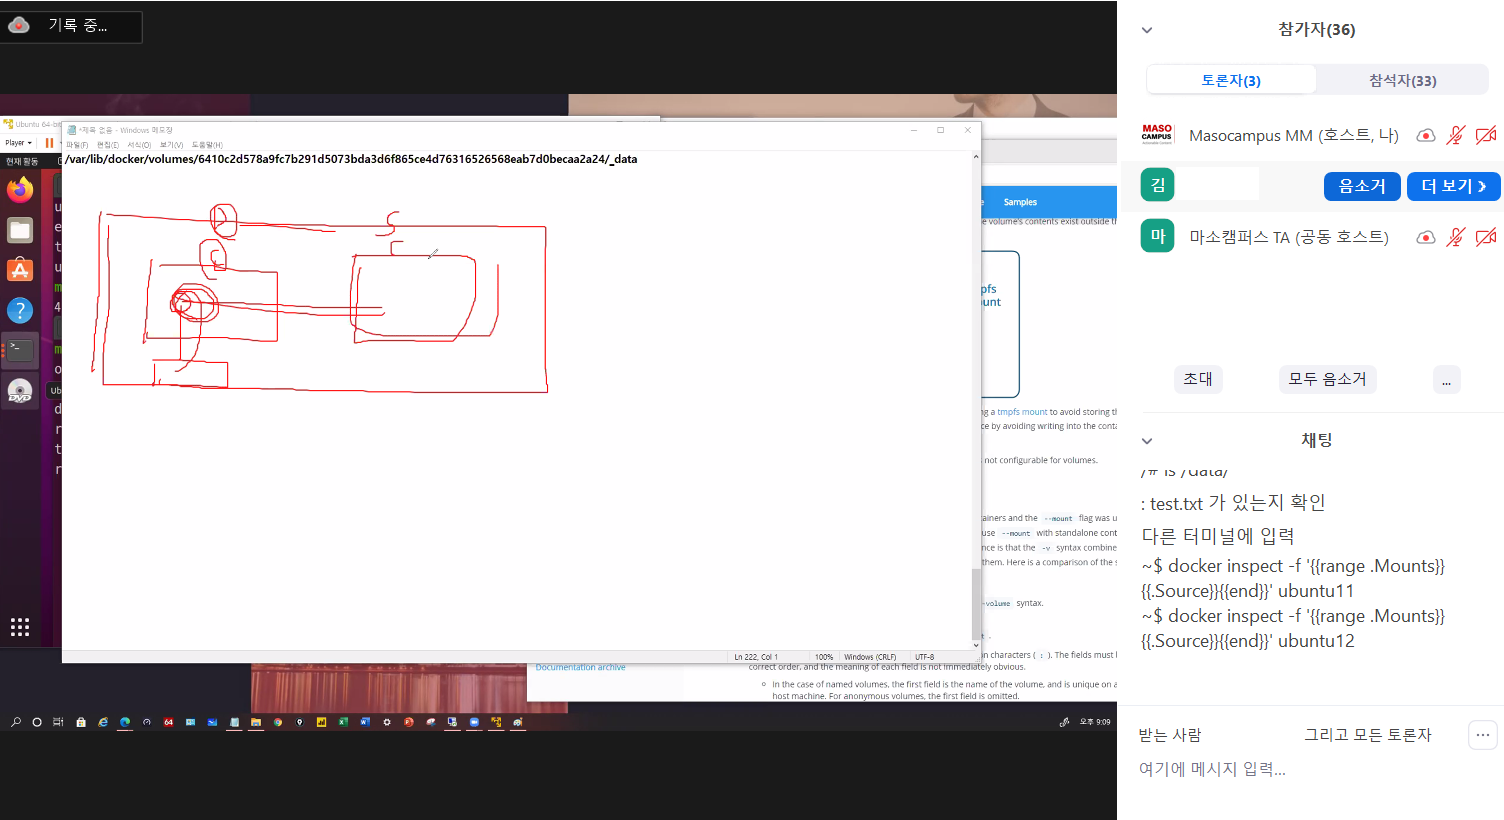Open Ubuntu Software from the dock
Viewport: 1504px width, 820px height.
(20, 270)
